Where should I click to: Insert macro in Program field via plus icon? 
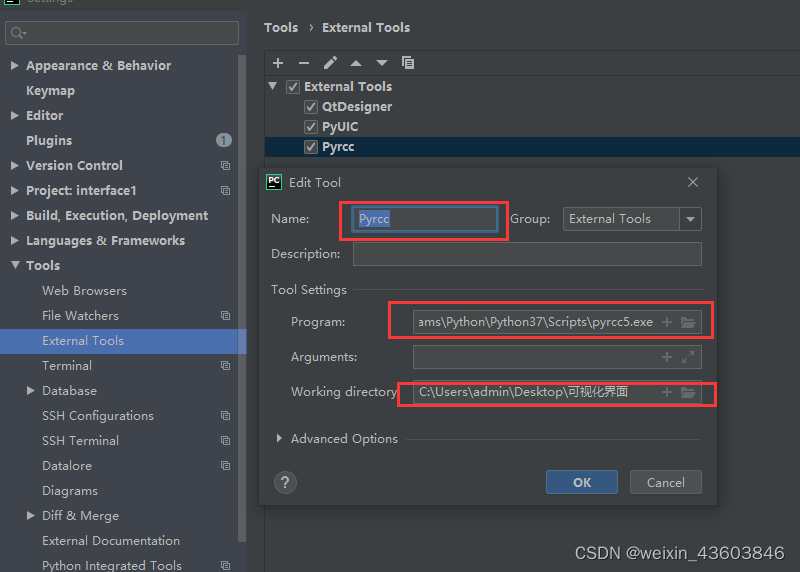coord(666,322)
